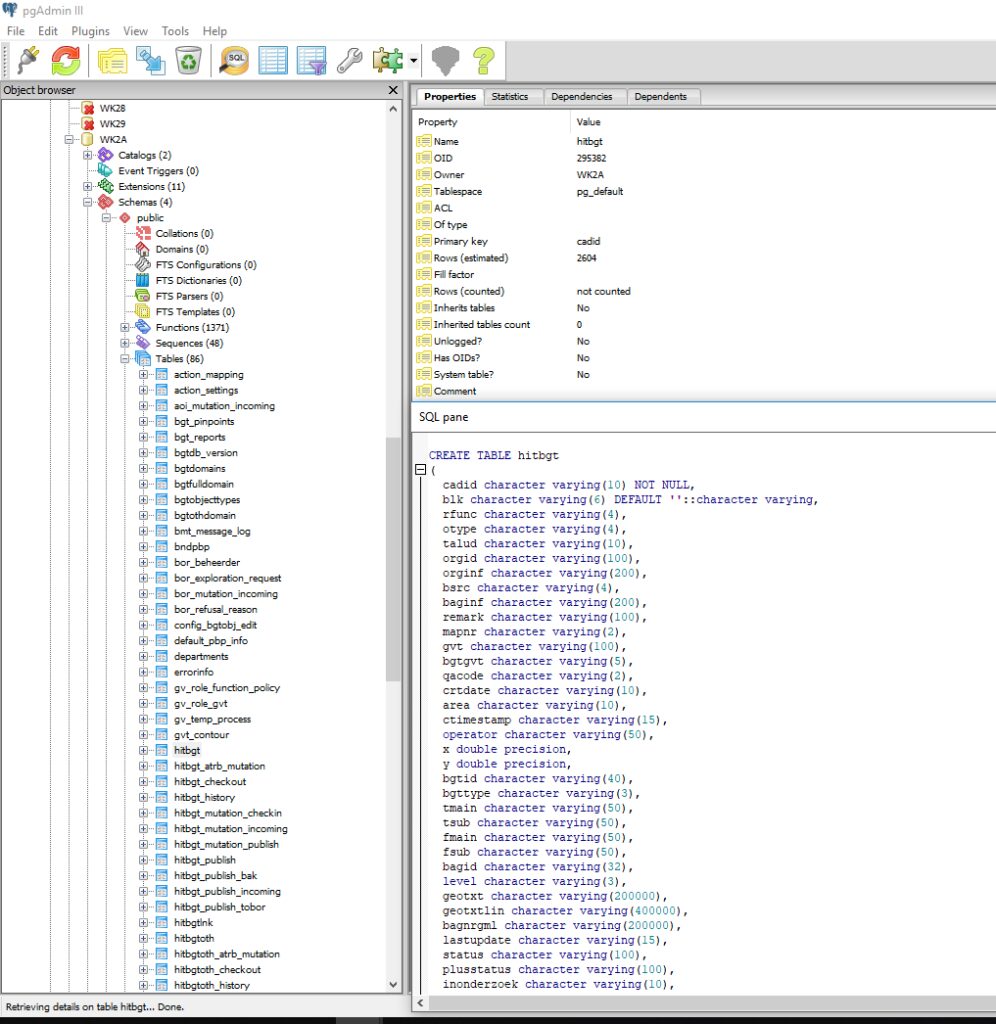996x1024 pixels.
Task: Drop the object using recycle bin icon
Action: 188,61
